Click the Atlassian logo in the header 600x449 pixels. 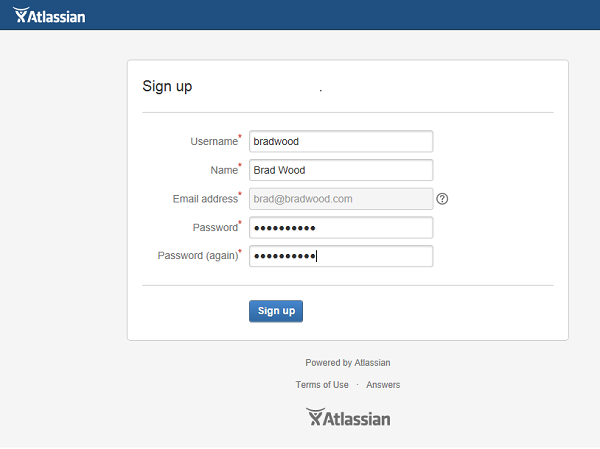click(x=50, y=15)
